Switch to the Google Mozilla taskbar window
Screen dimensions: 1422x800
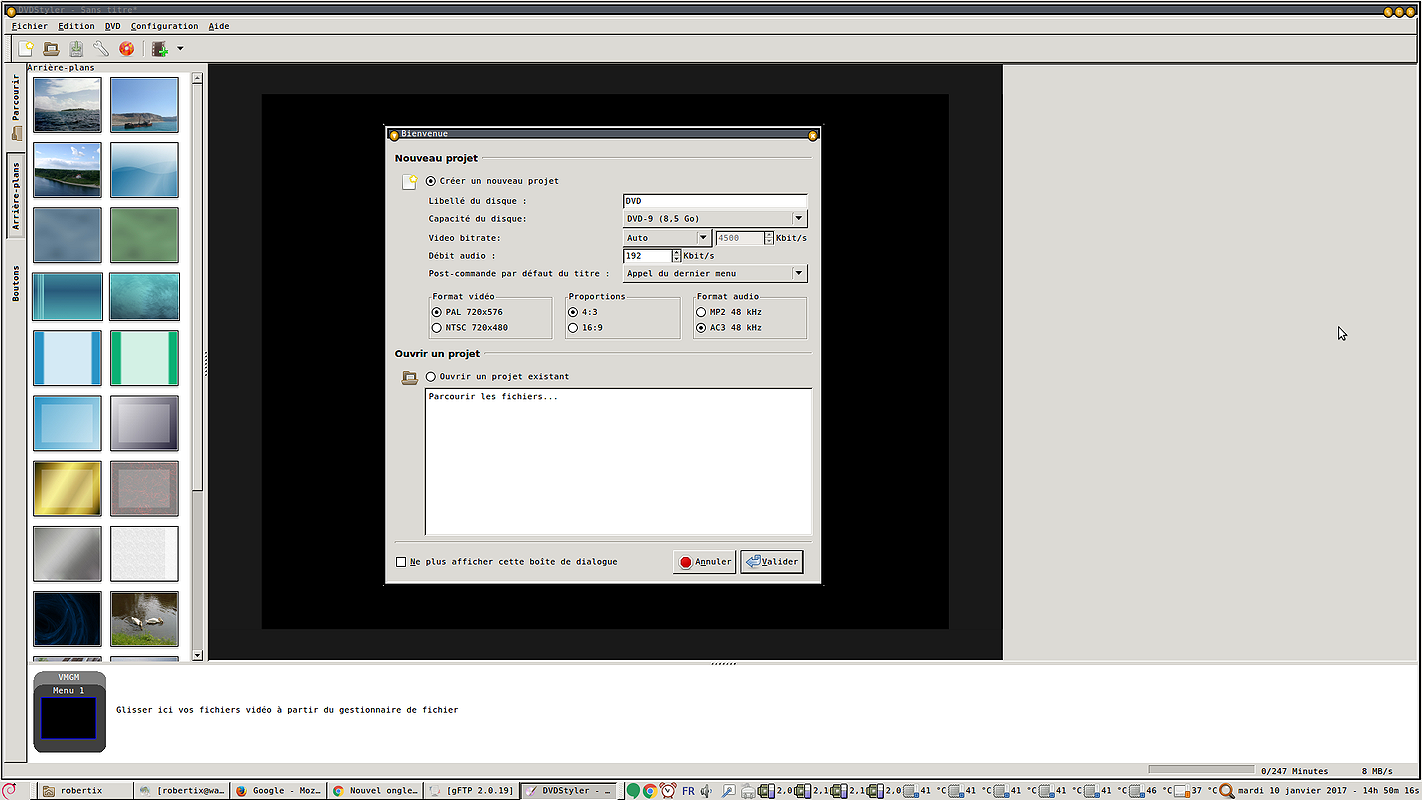pyautogui.click(x=278, y=790)
